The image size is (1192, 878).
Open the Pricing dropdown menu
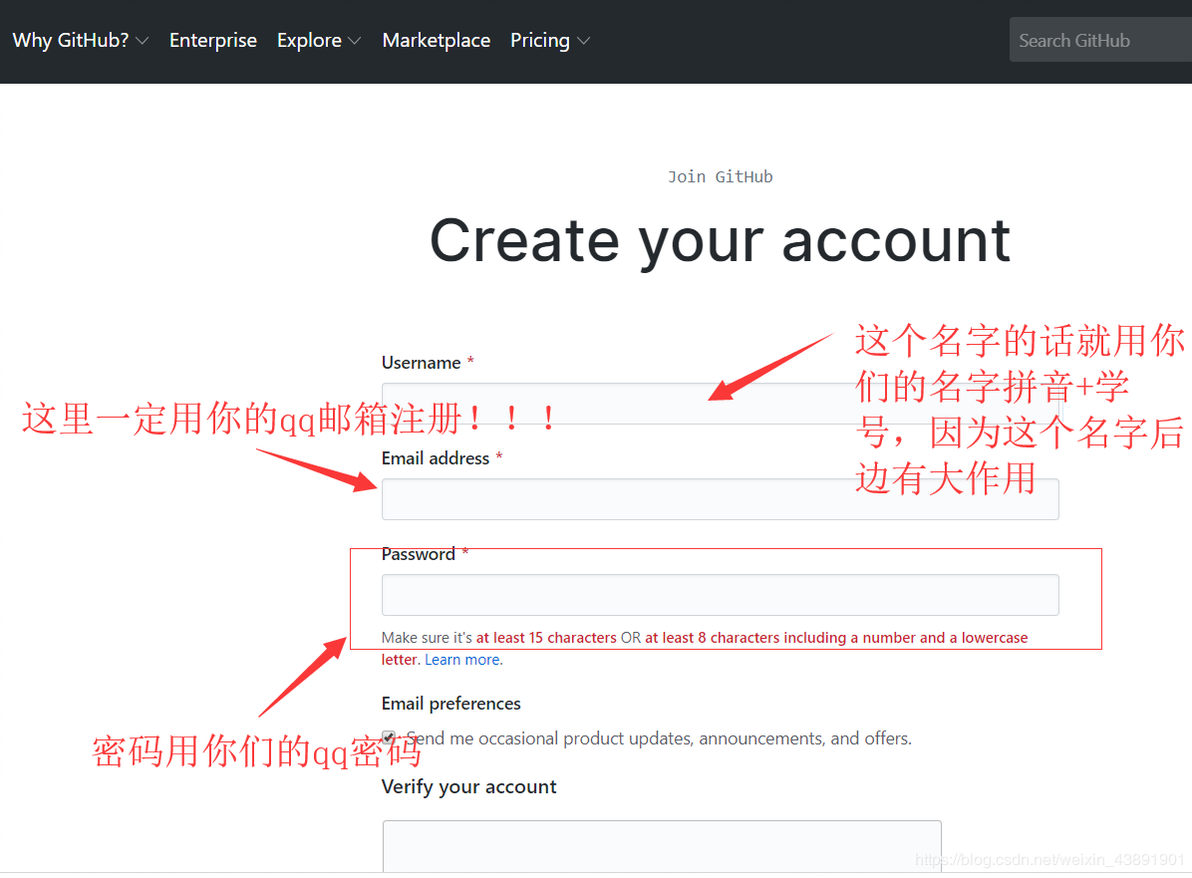point(550,40)
